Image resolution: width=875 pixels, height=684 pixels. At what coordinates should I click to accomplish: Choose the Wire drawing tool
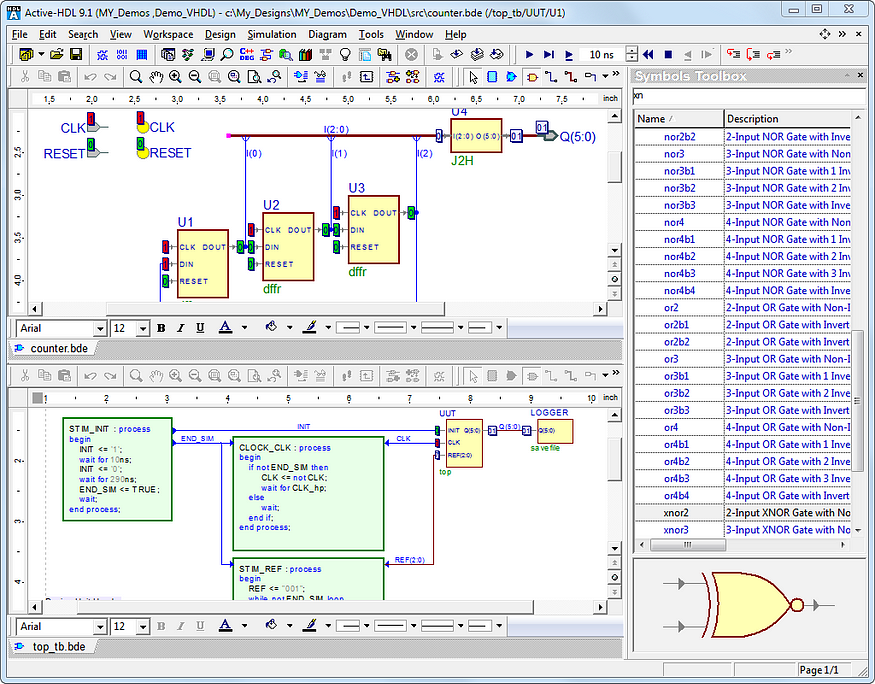(551, 76)
